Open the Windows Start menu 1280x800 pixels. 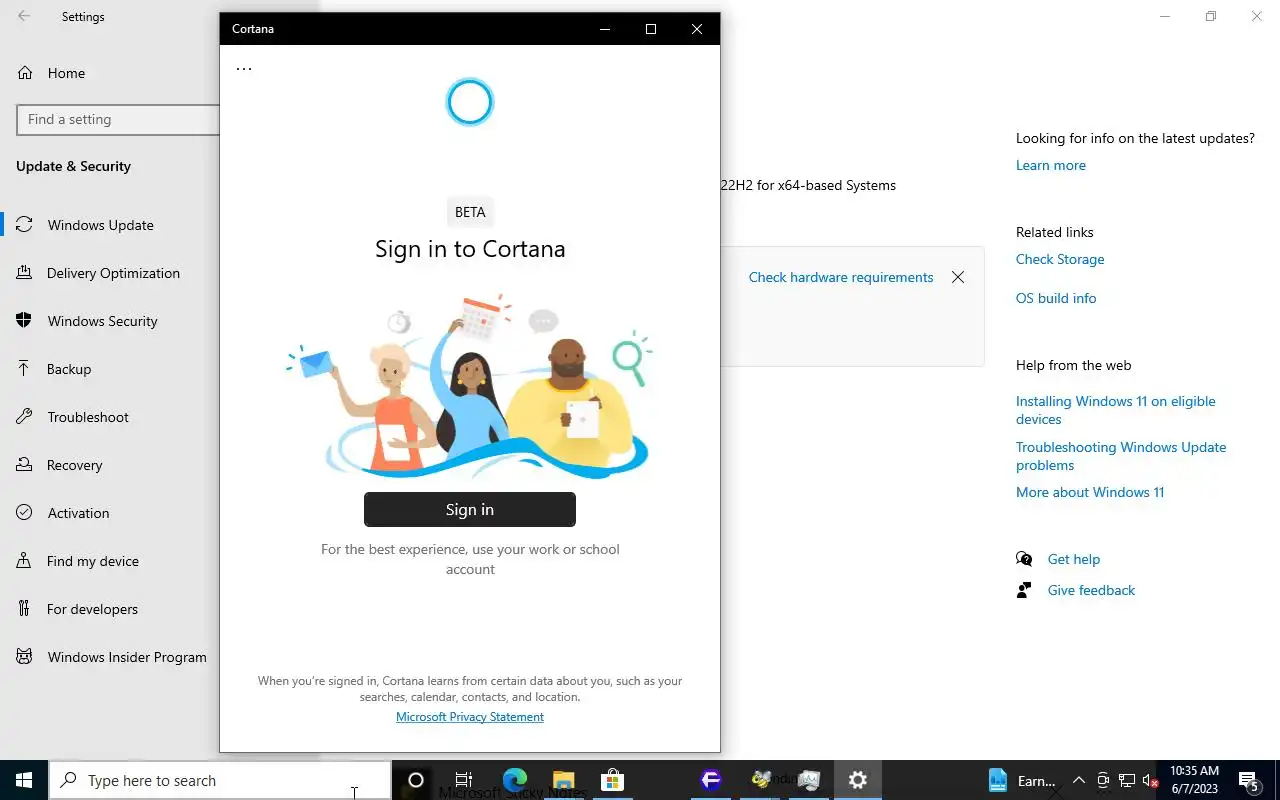click(24, 780)
